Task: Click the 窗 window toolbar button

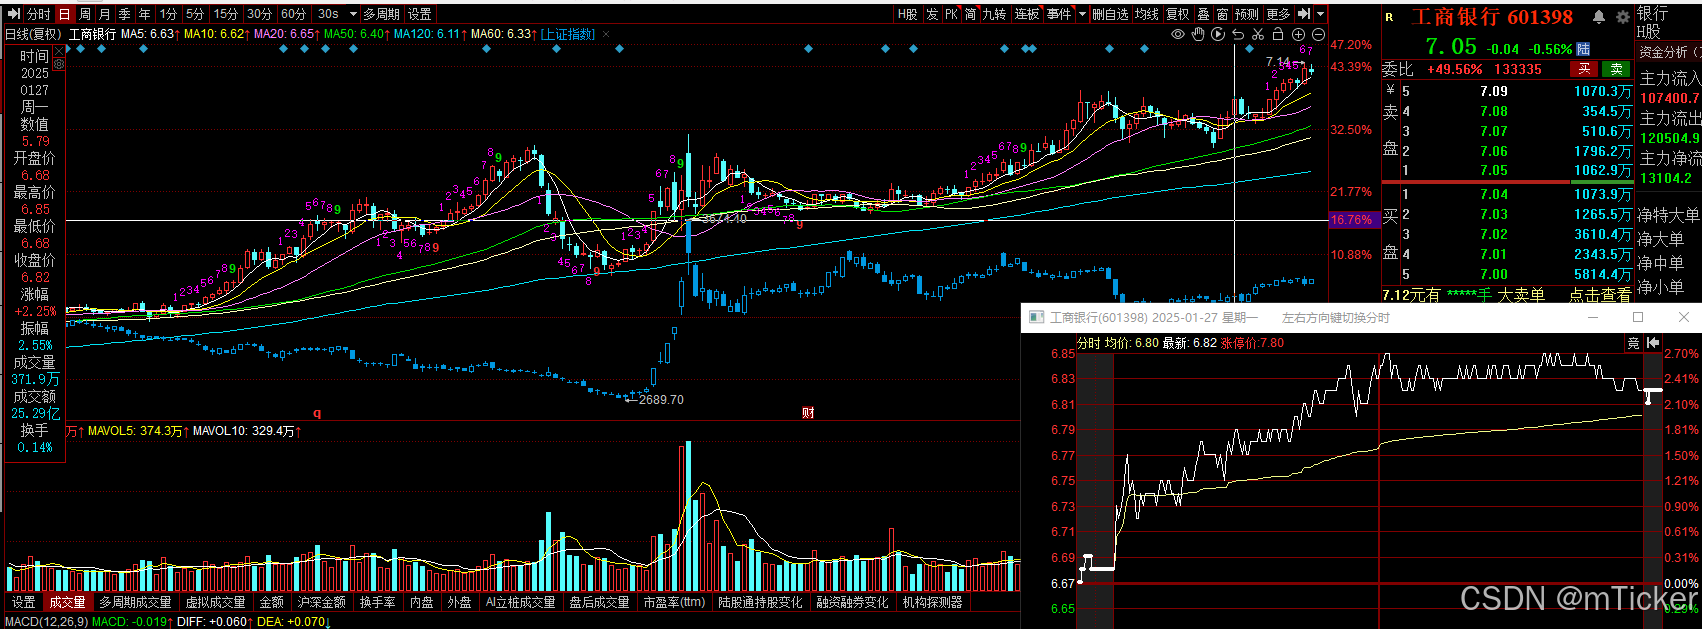Action: 1222,14
